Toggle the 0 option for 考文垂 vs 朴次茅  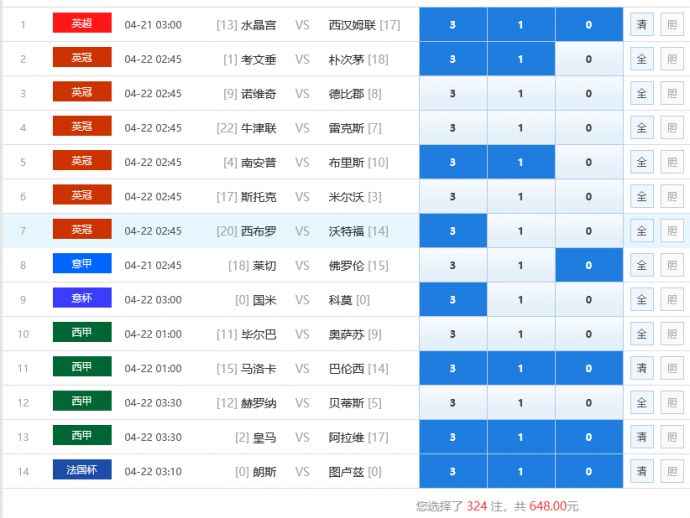588,59
